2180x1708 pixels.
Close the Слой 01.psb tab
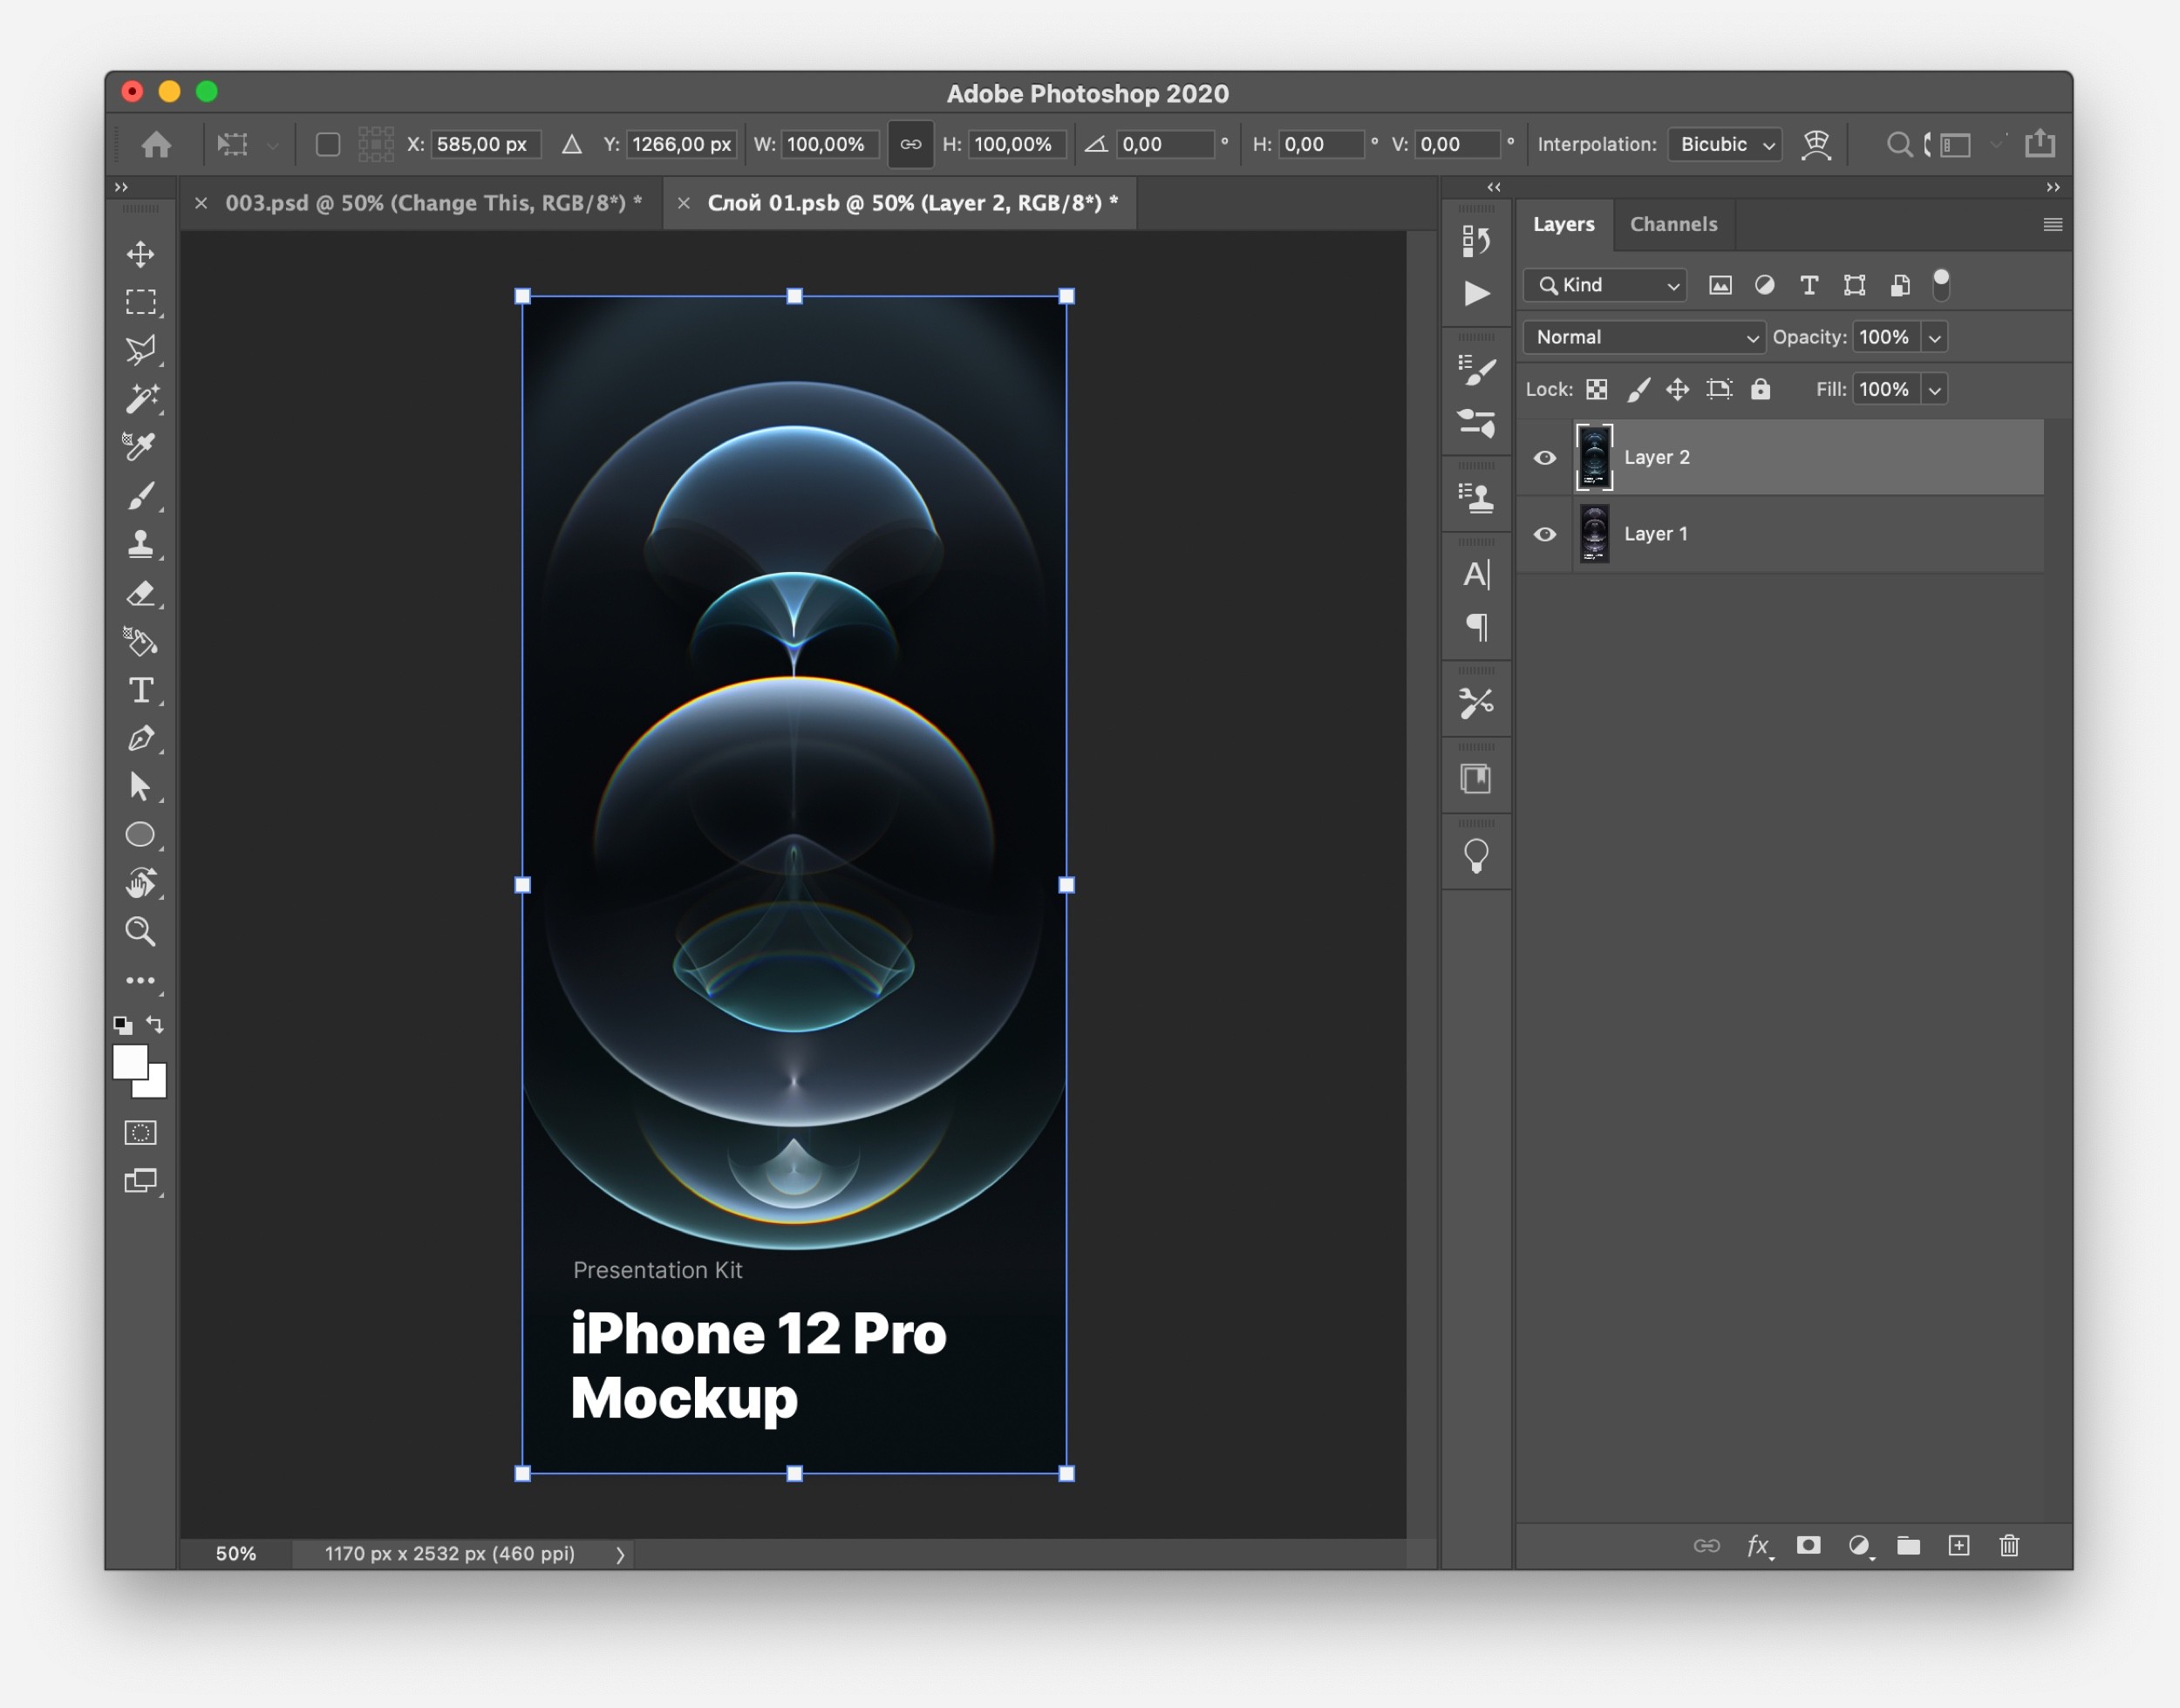pyautogui.click(x=684, y=203)
